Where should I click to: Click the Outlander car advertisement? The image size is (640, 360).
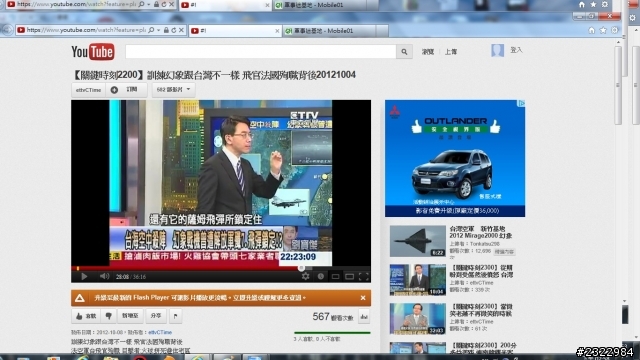(455, 158)
